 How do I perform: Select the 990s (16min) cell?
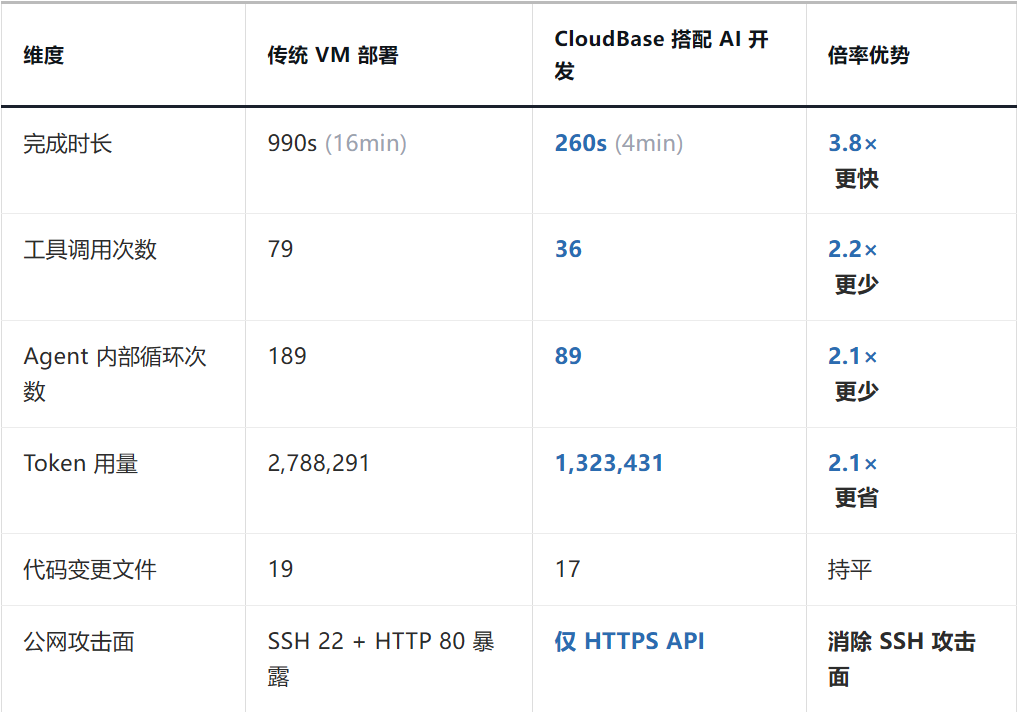tap(337, 143)
